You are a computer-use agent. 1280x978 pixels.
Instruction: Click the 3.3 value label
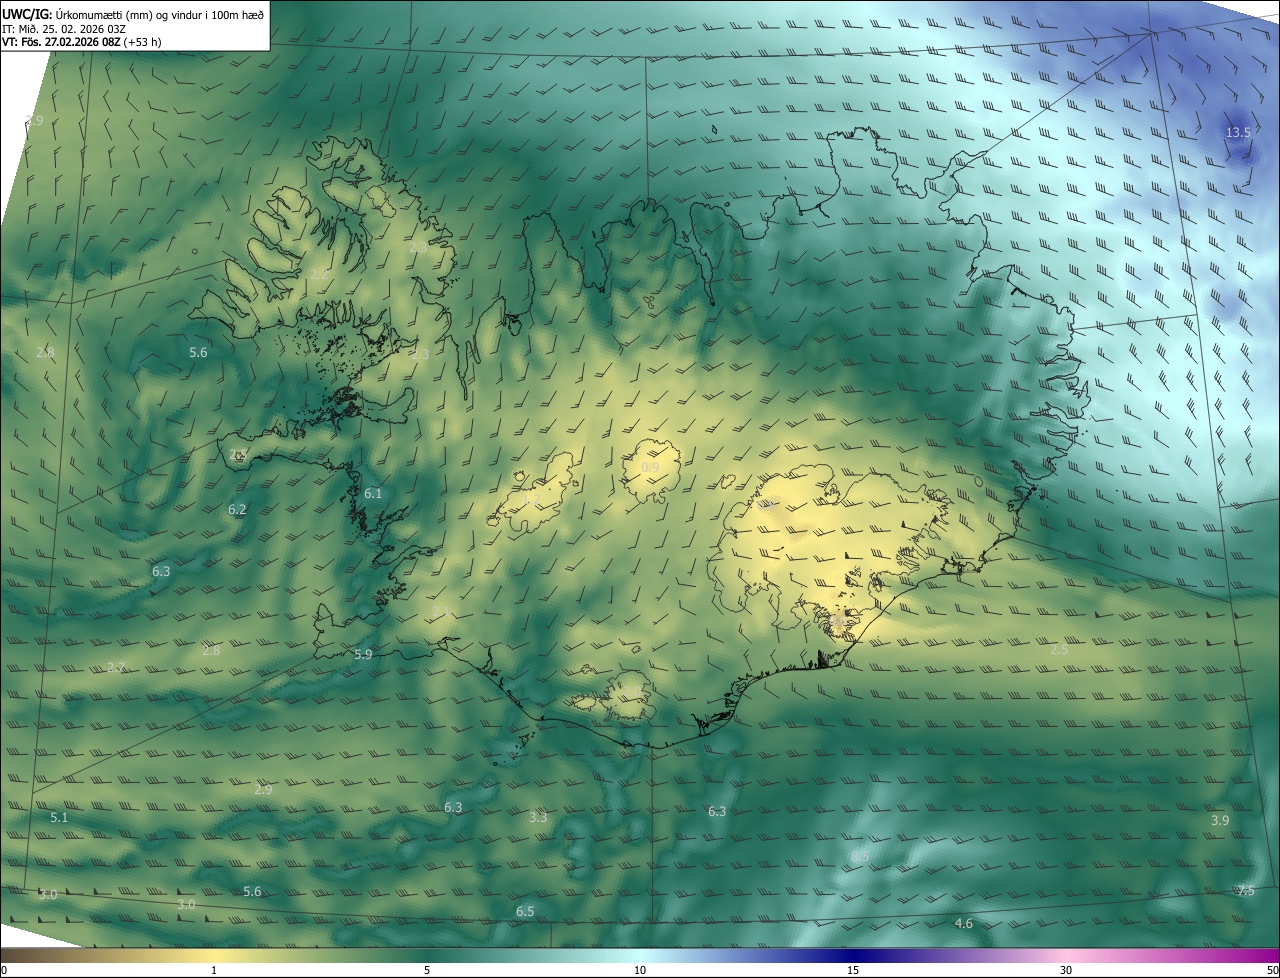pyautogui.click(x=538, y=817)
